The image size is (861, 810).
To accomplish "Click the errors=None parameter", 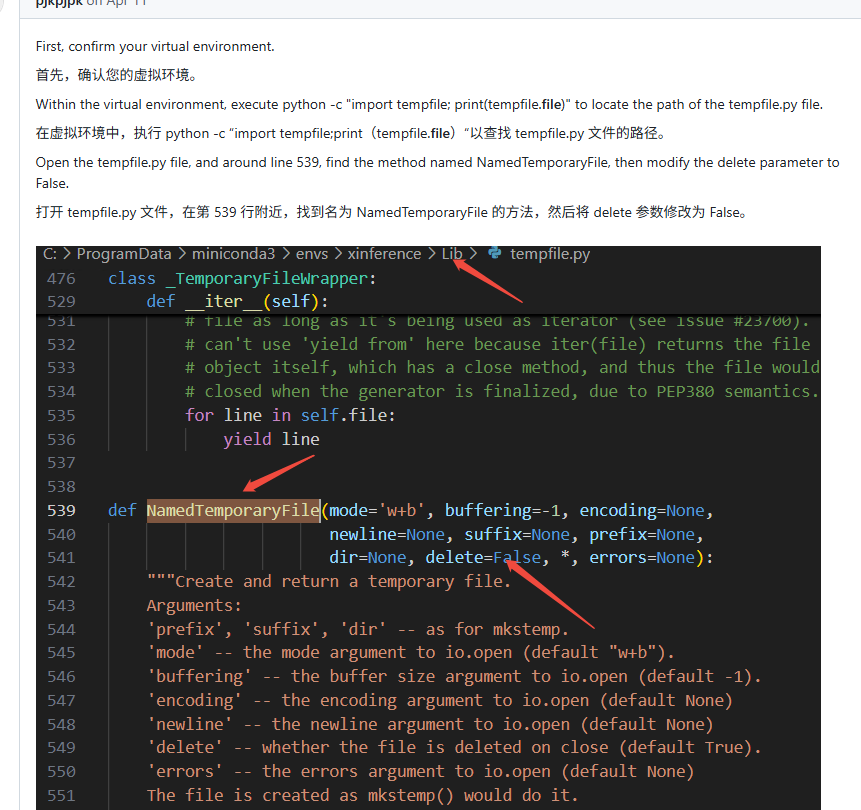I will (642, 558).
